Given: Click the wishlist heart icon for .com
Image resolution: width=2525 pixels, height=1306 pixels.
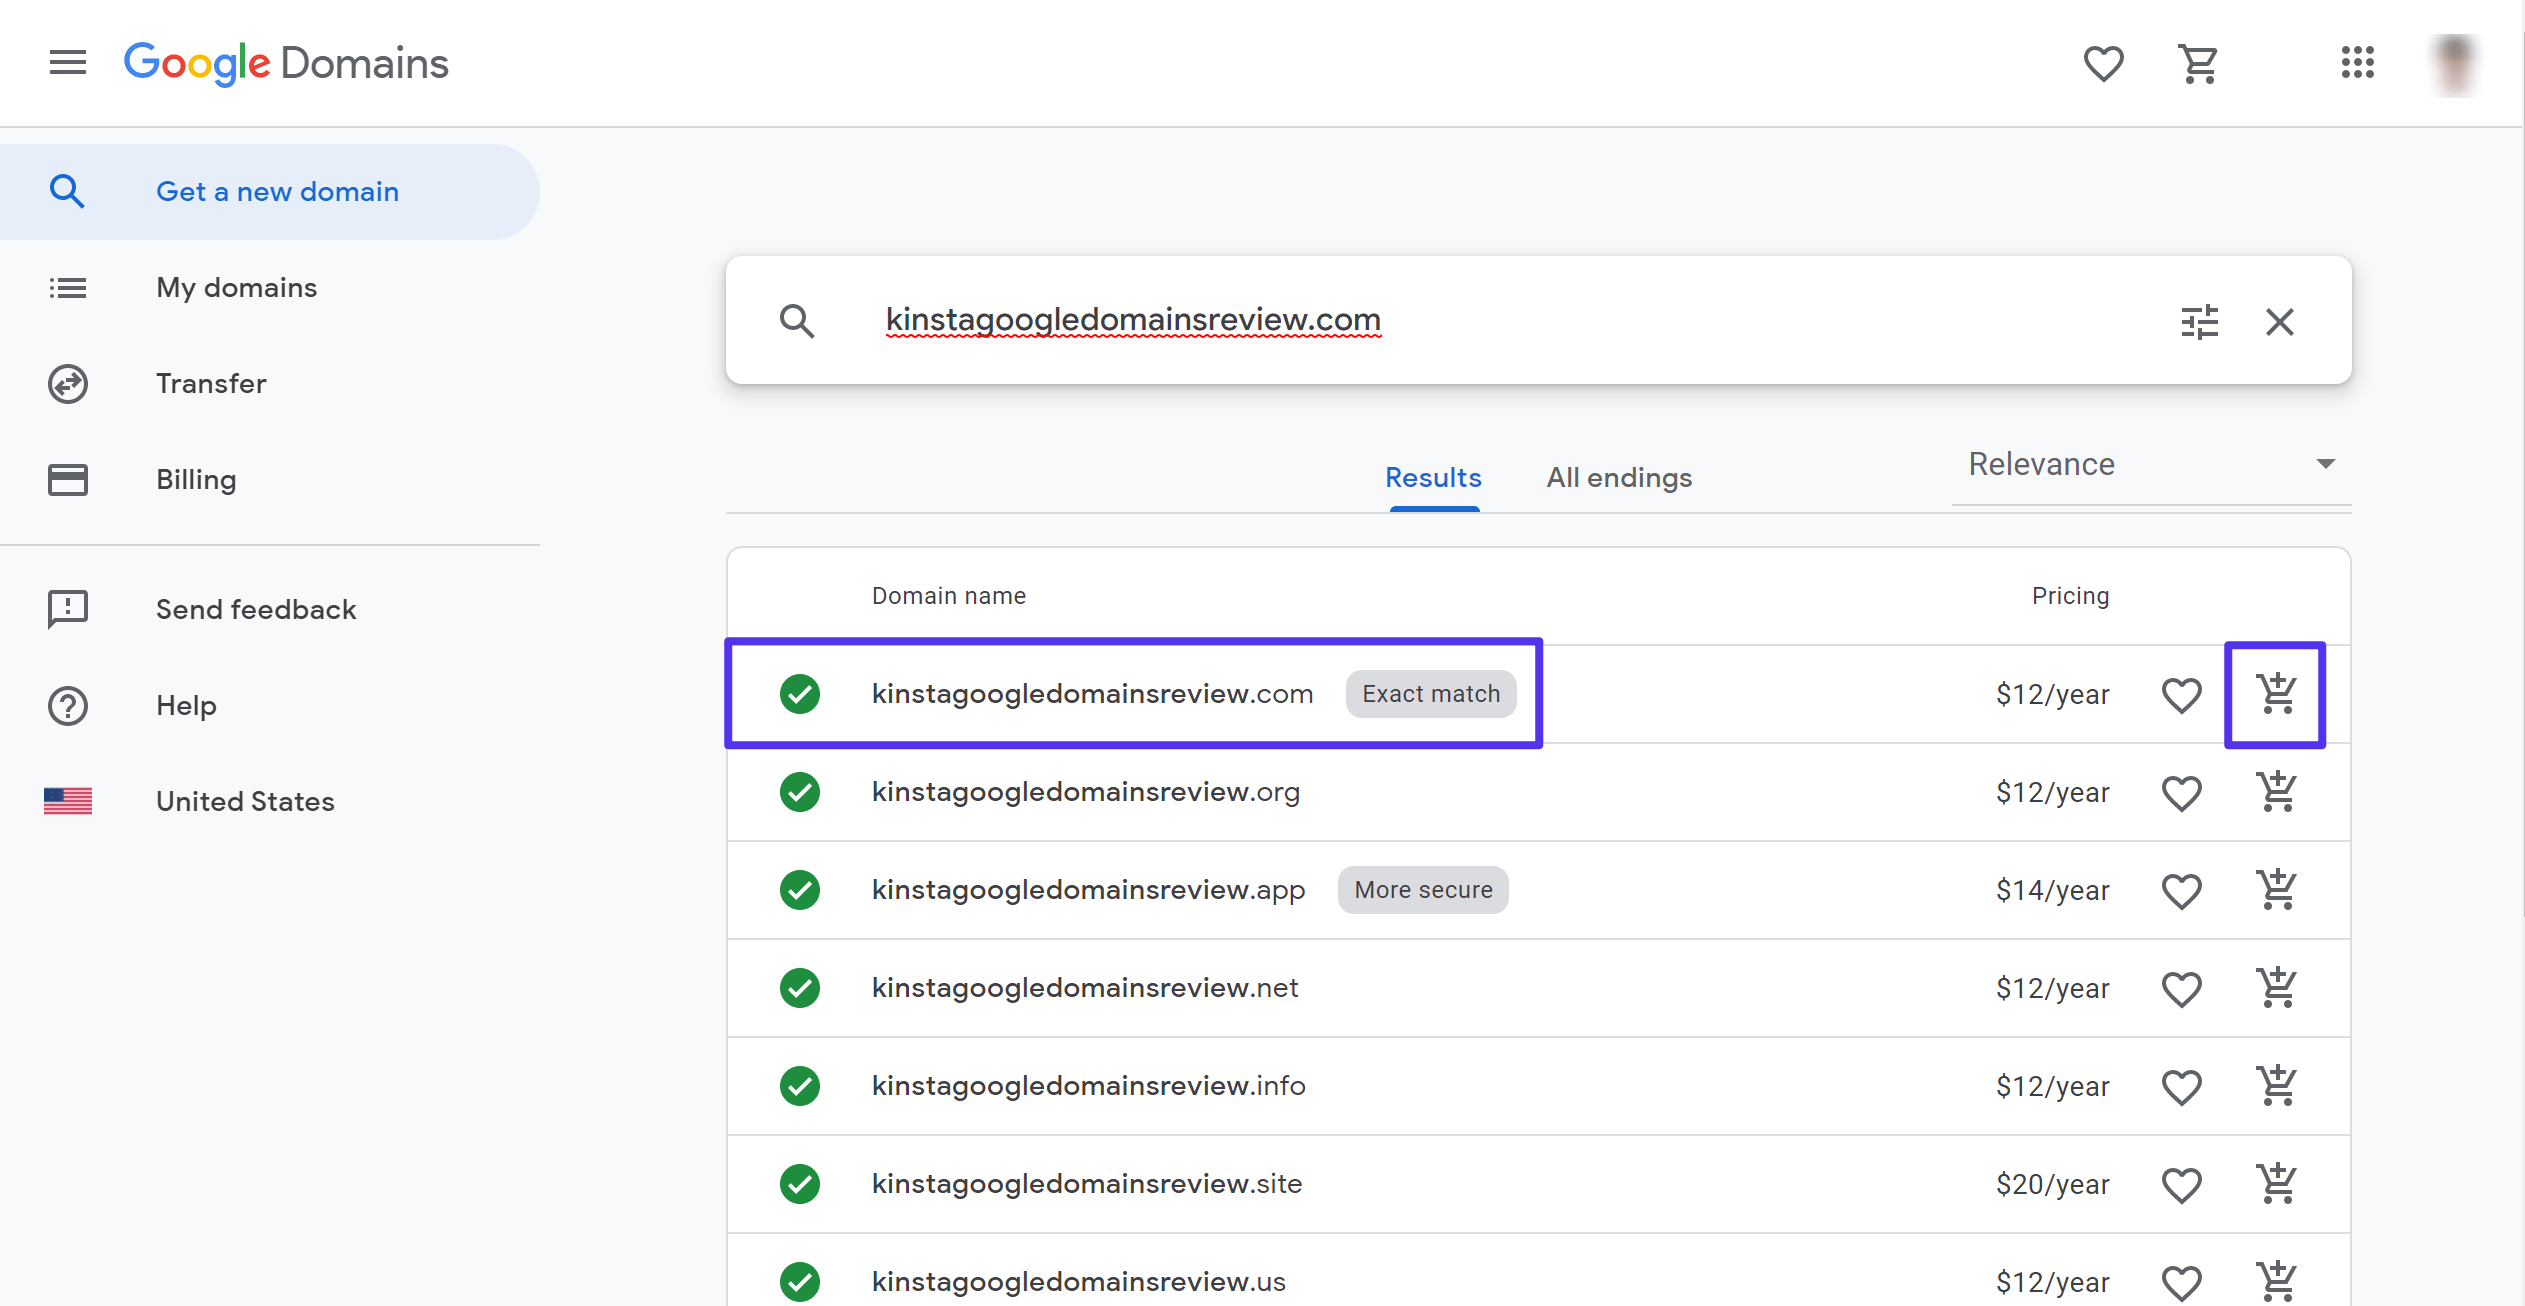Looking at the screenshot, I should [2182, 693].
